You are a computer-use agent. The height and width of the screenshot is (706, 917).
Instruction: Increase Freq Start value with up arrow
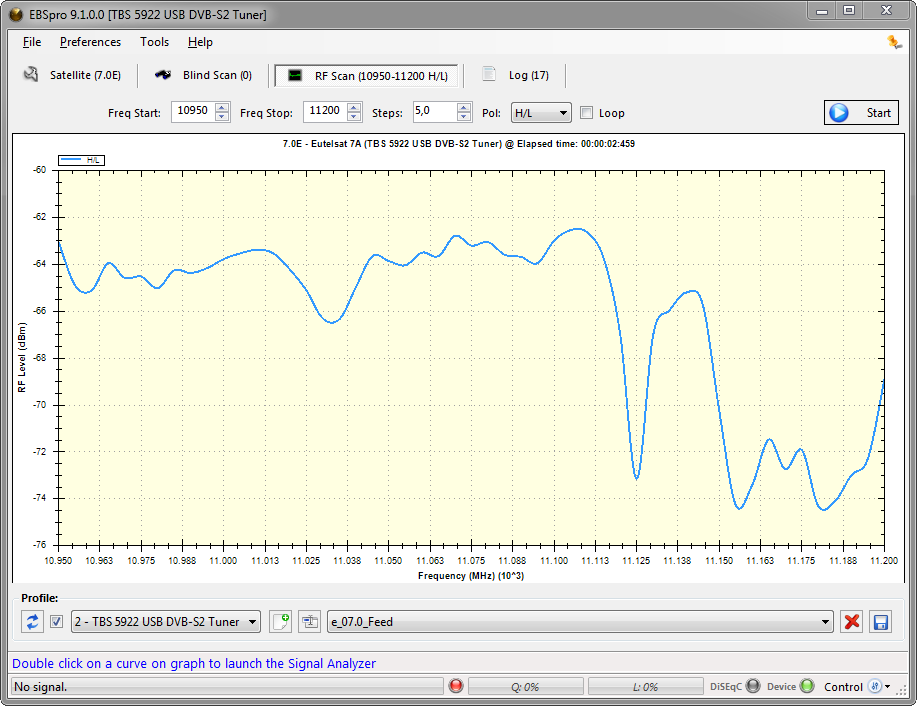[222, 107]
